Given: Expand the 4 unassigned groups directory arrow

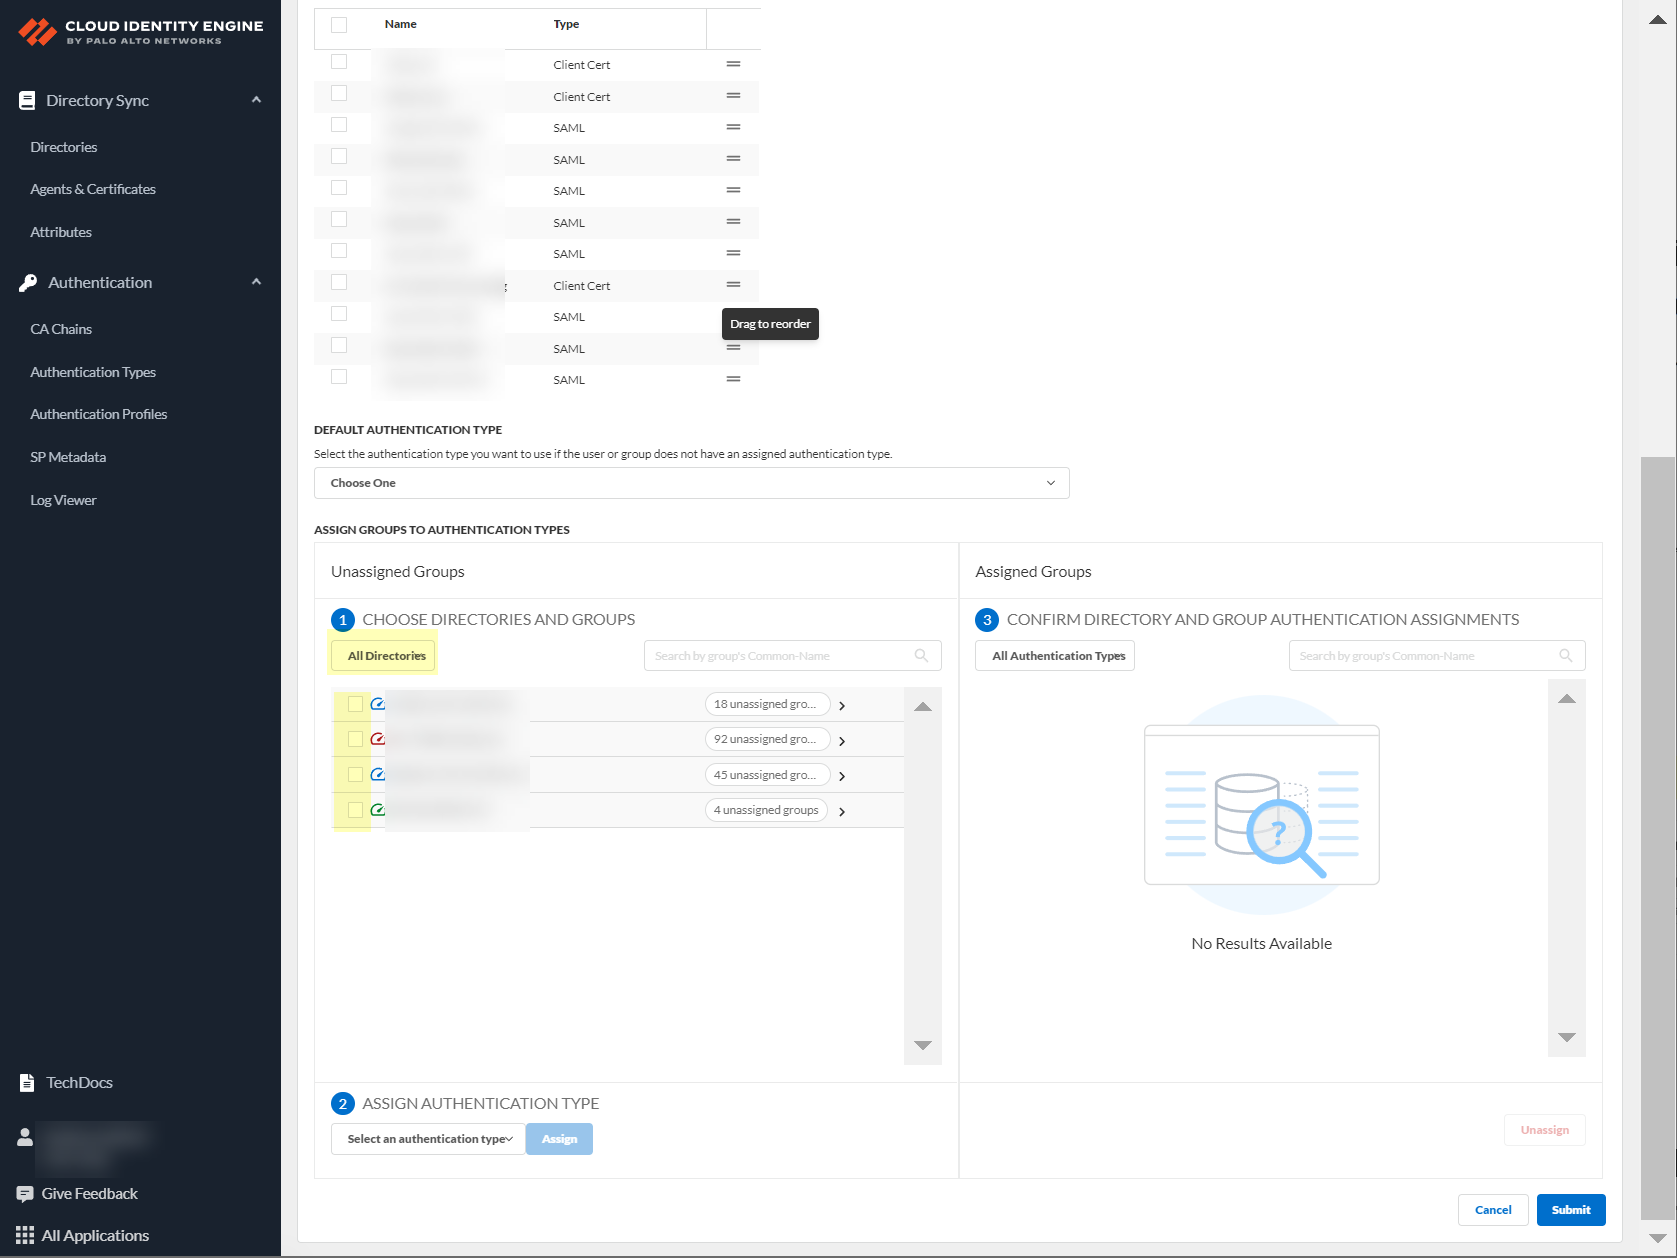Looking at the screenshot, I should pos(842,812).
